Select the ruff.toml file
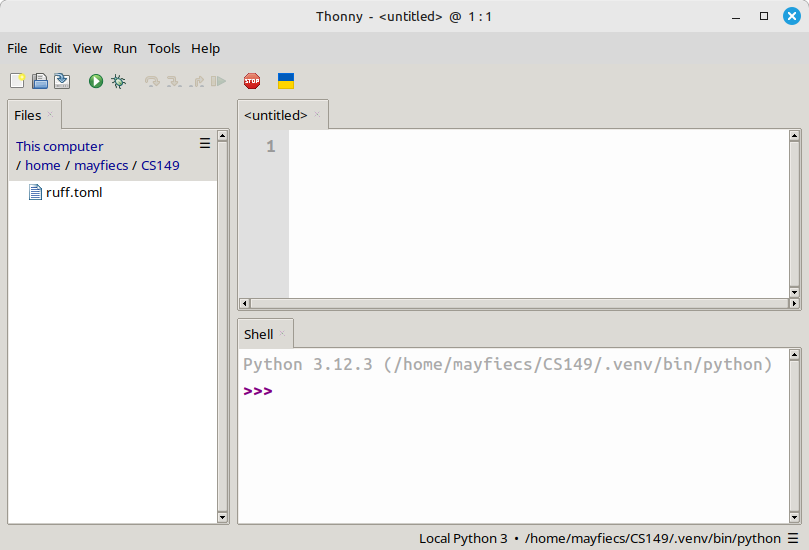 point(74,192)
